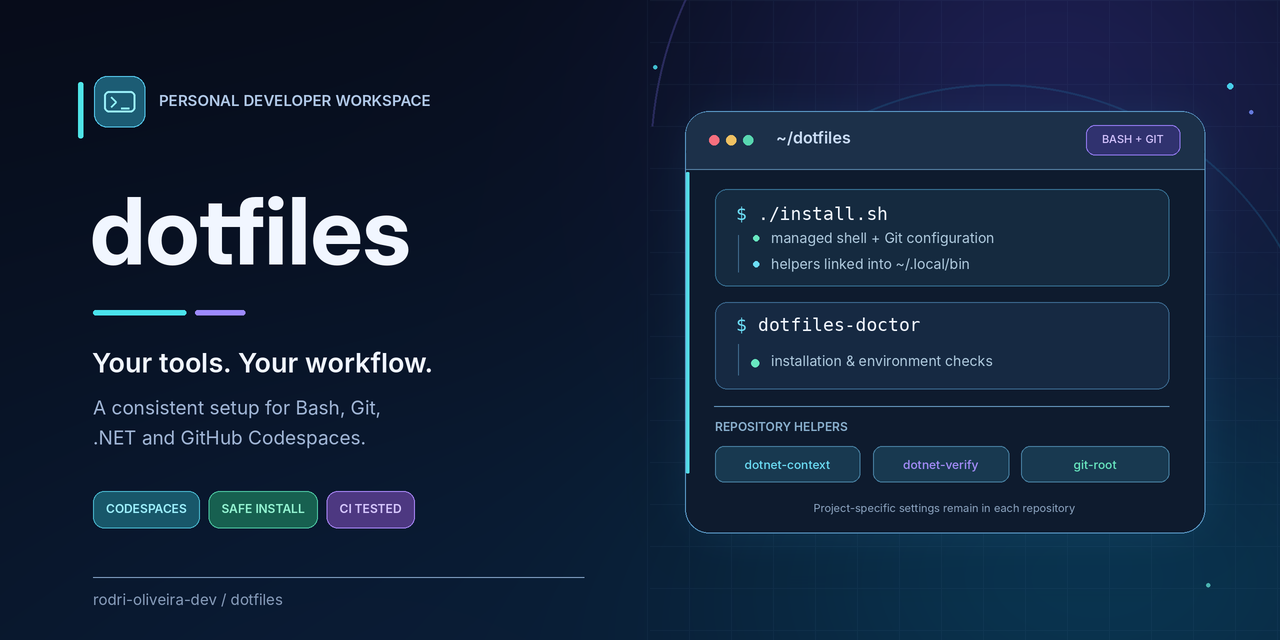
Task: Select the SAFE INSTALL badge
Action: click(x=263, y=509)
